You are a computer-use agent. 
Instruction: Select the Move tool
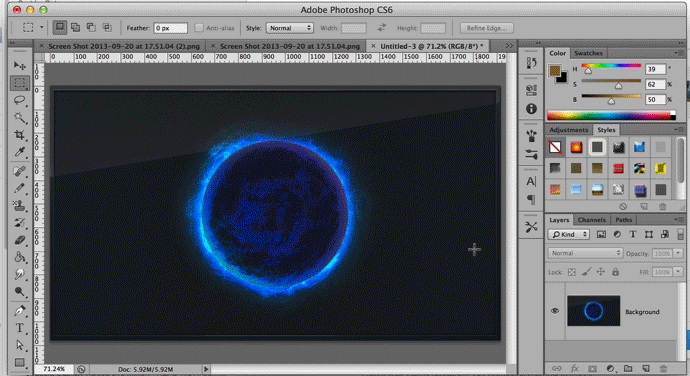[x=19, y=66]
